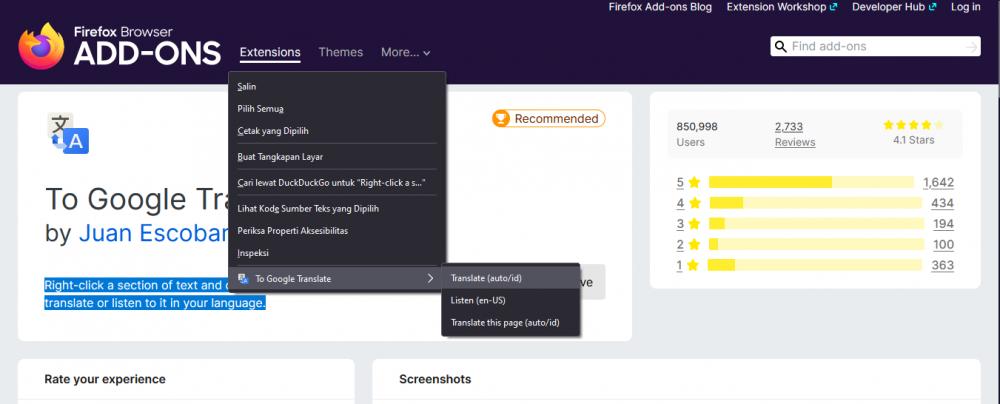Image resolution: width=1000 pixels, height=404 pixels.
Task: Expand the More... dropdown
Action: (x=406, y=52)
